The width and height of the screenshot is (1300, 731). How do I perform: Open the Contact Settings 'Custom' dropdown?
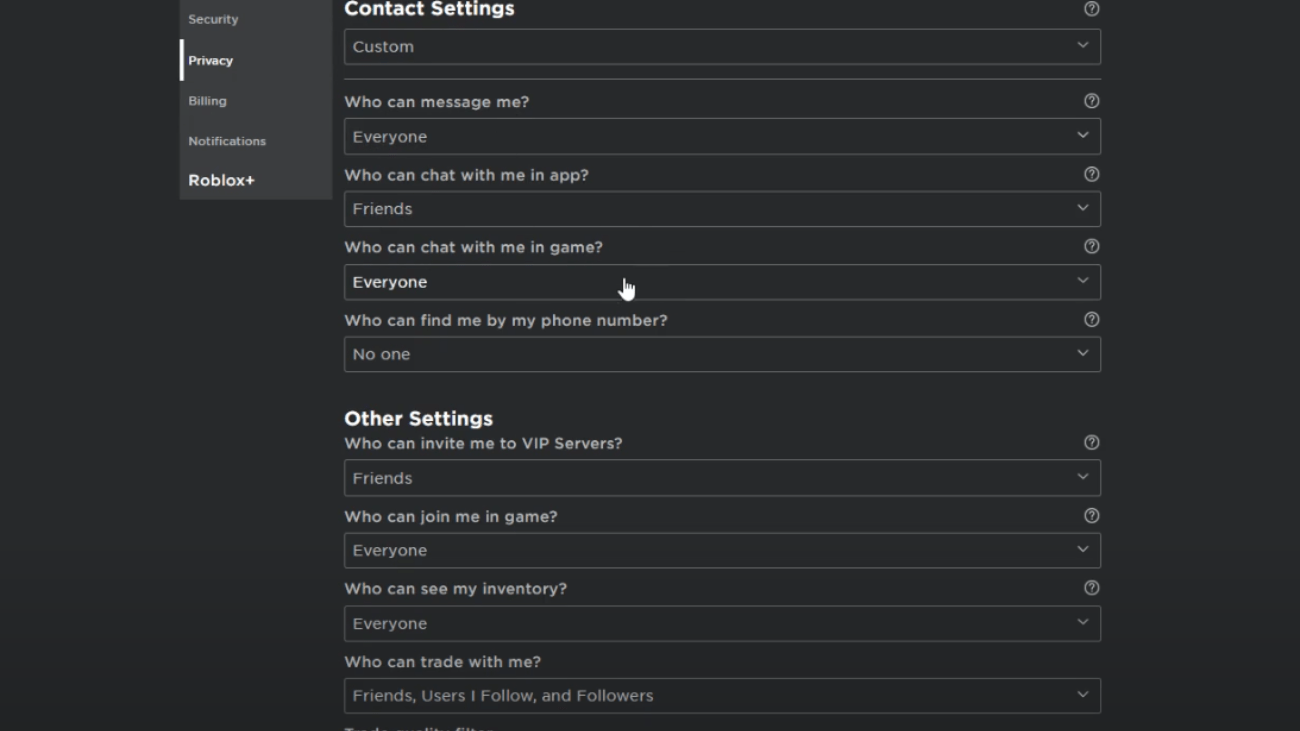722,46
